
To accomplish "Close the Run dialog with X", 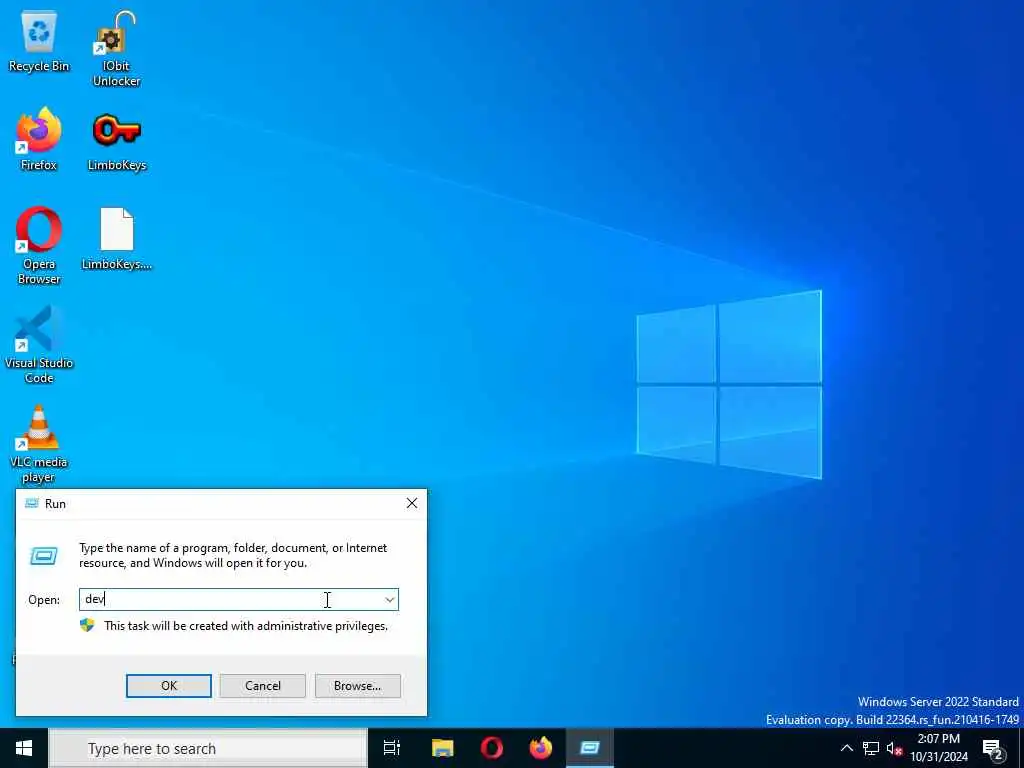I will pos(411,503).
